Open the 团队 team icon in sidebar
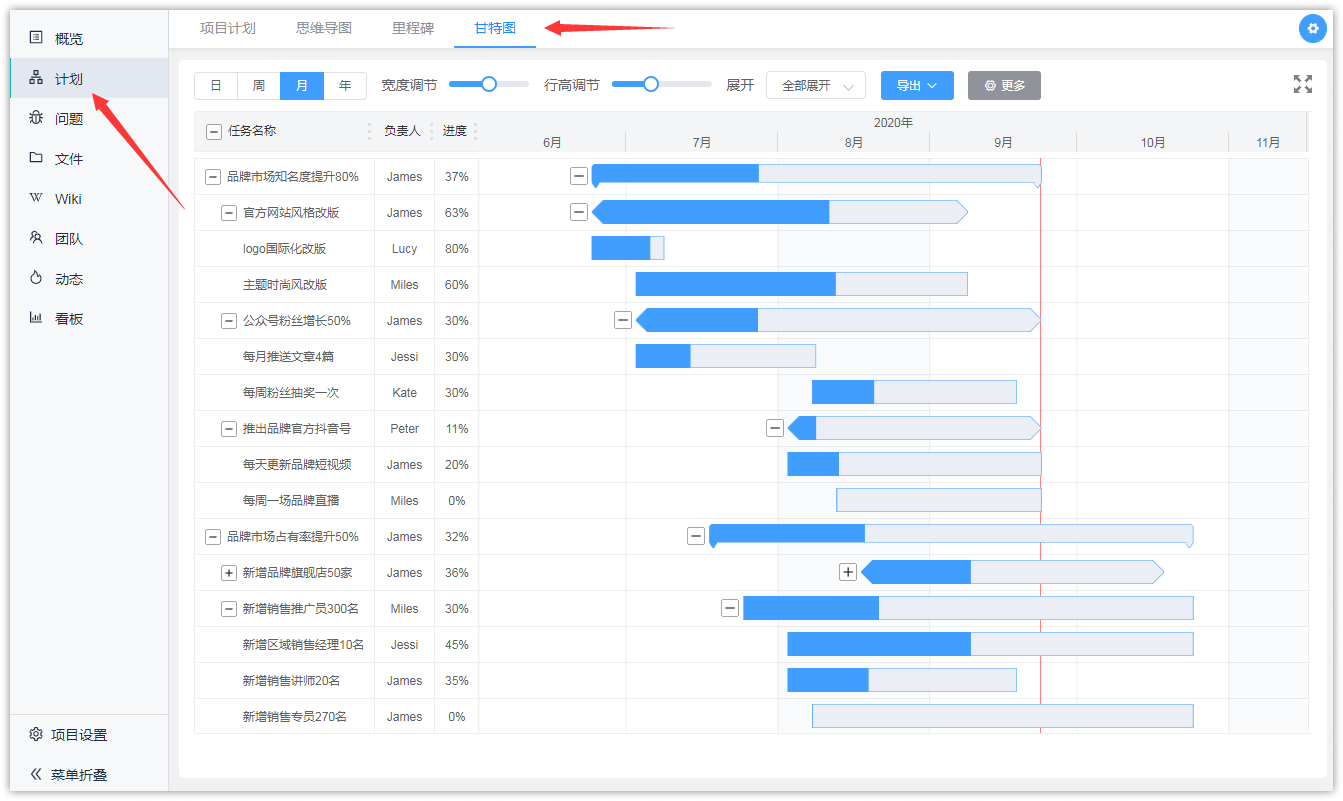This screenshot has width=1343, height=801. (x=36, y=238)
